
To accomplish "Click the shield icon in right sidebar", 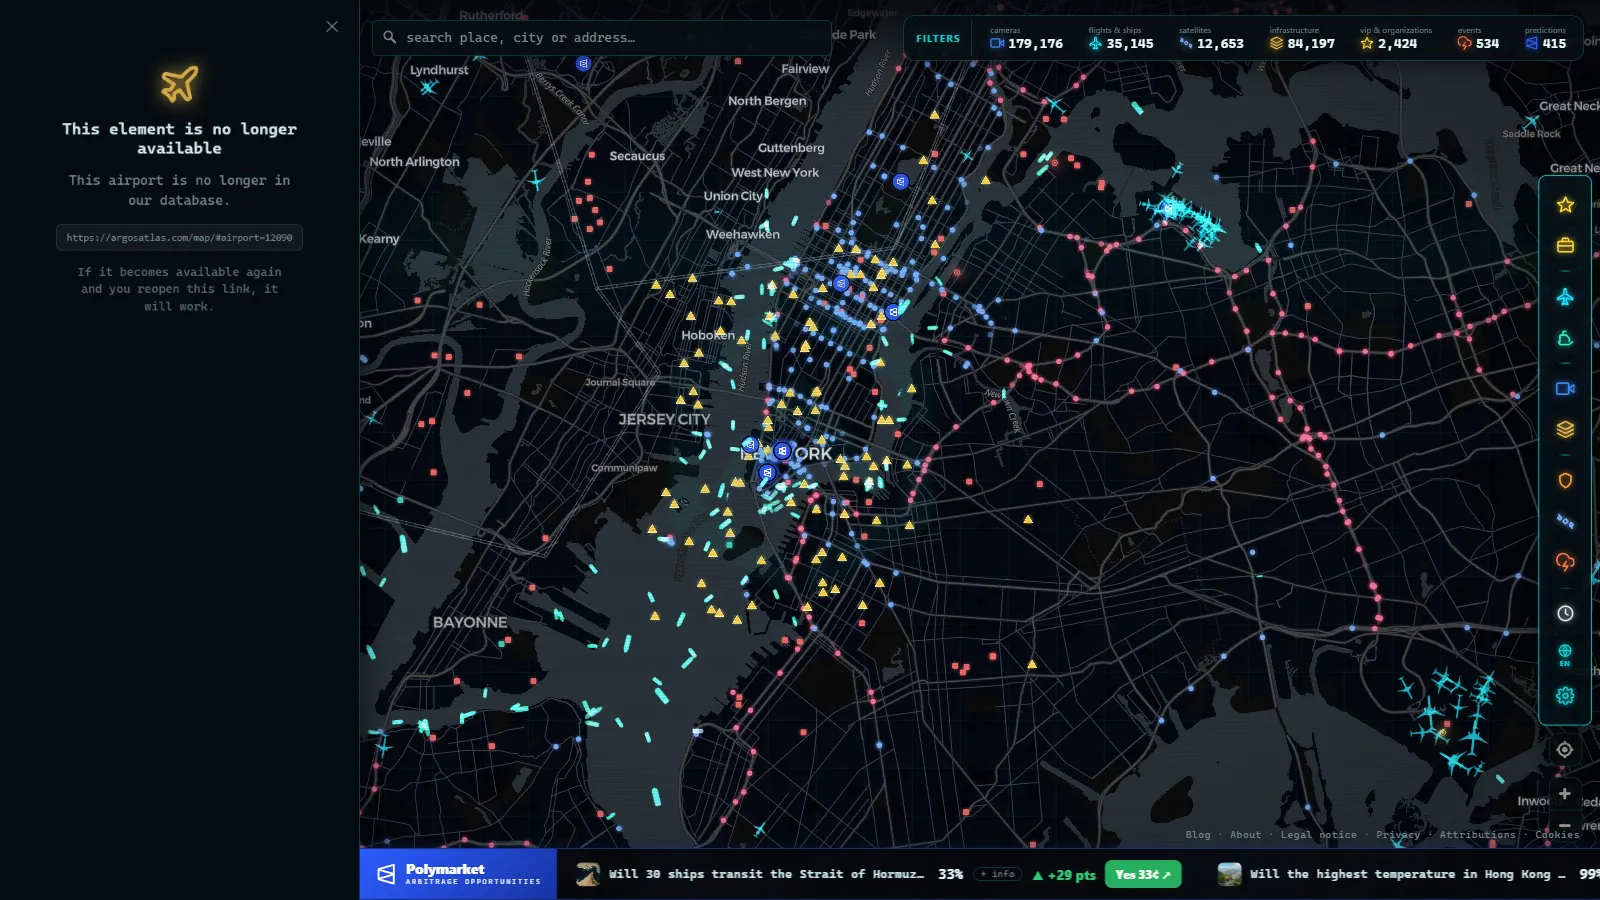I will 1565,480.
